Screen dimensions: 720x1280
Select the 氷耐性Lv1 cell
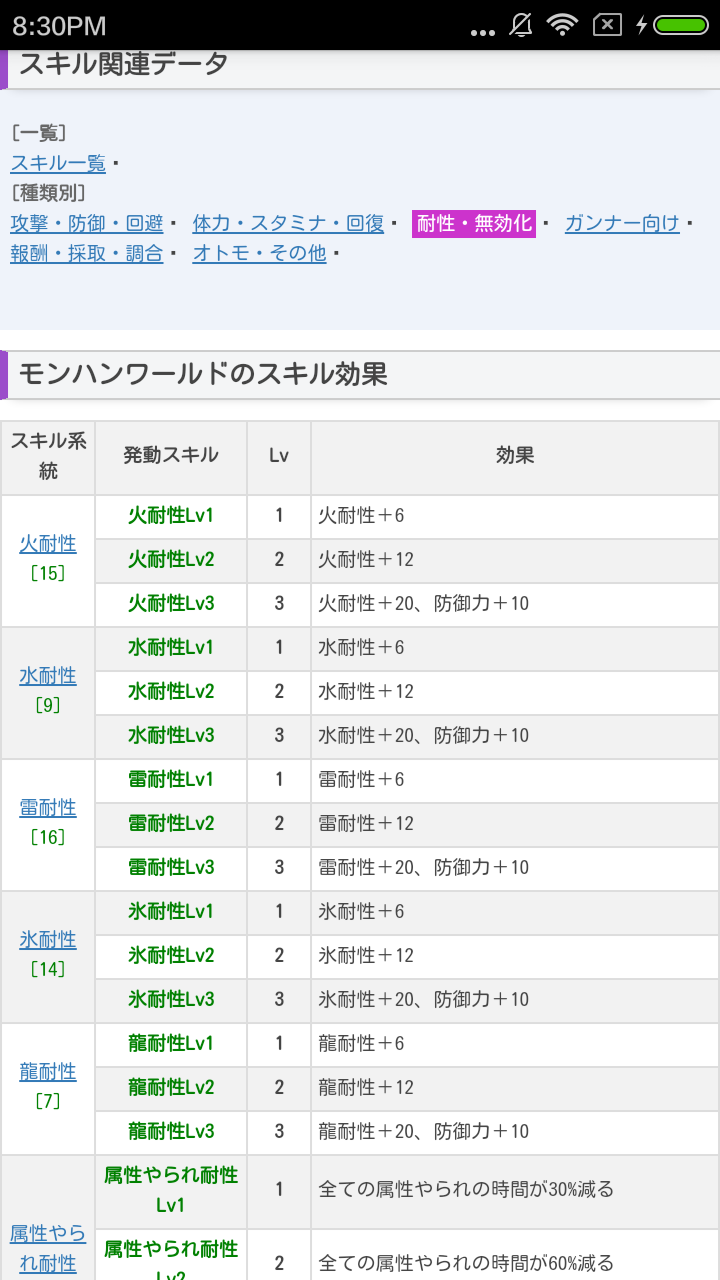point(171,912)
